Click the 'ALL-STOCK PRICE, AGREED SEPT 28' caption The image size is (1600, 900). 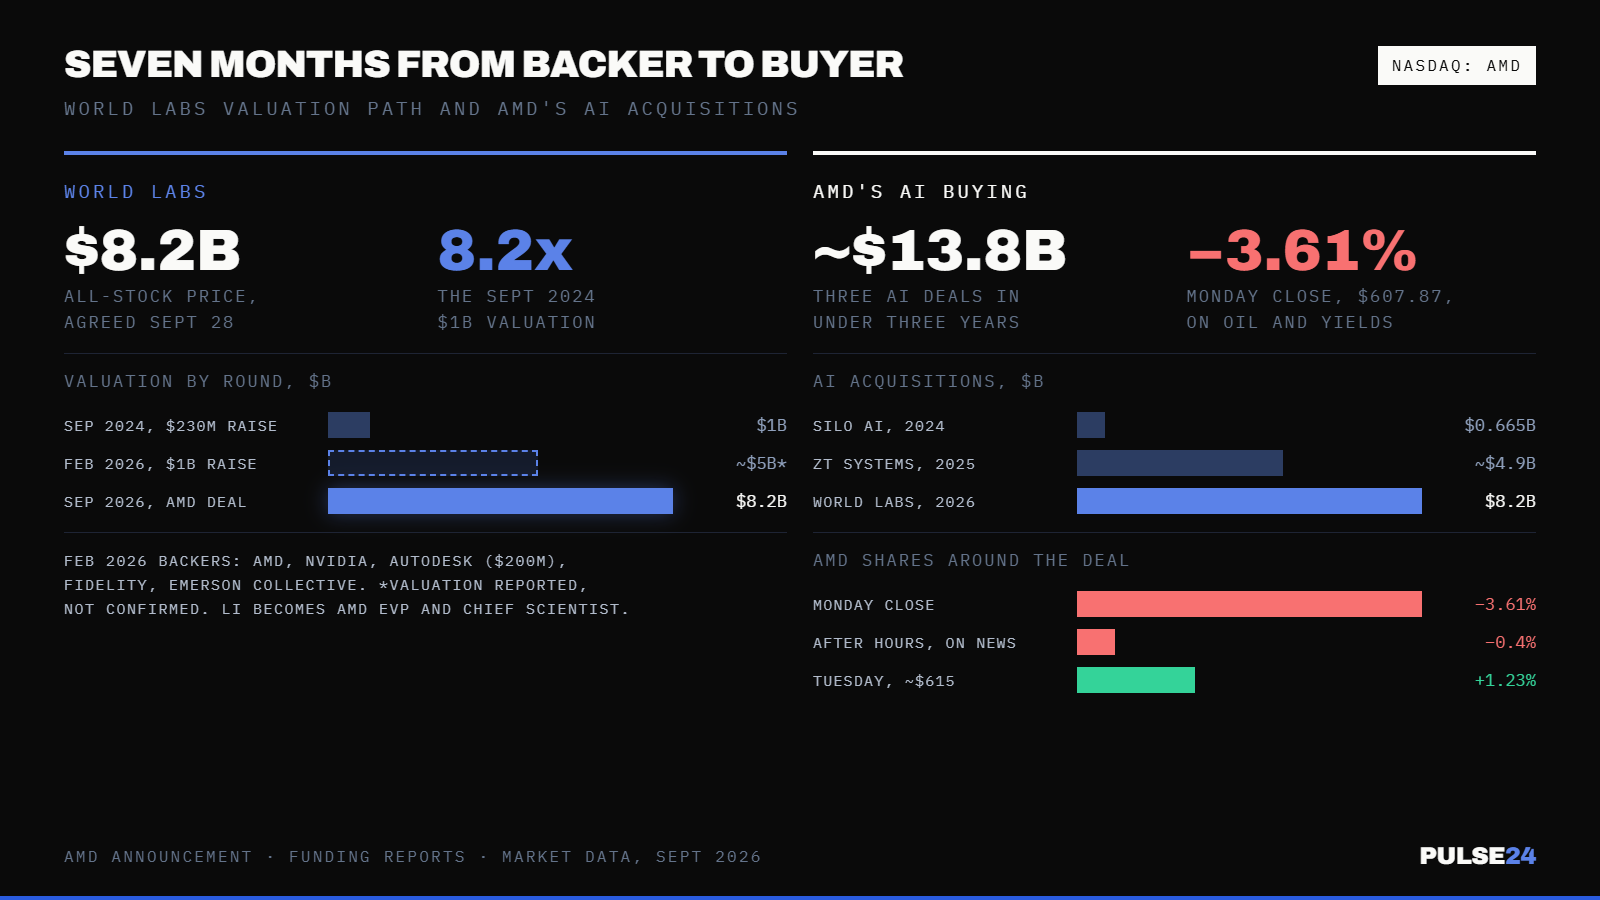(x=161, y=310)
